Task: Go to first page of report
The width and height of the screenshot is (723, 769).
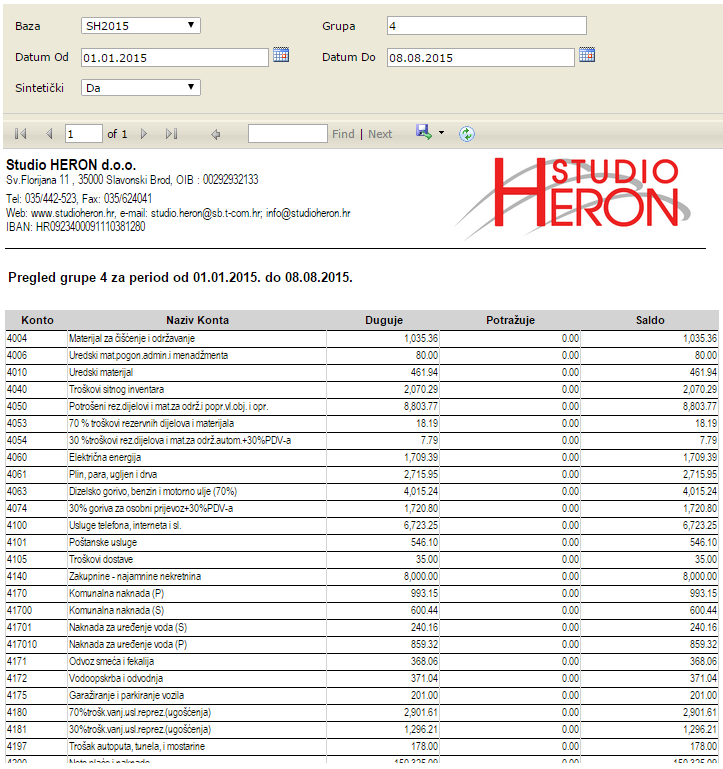Action: pos(21,134)
